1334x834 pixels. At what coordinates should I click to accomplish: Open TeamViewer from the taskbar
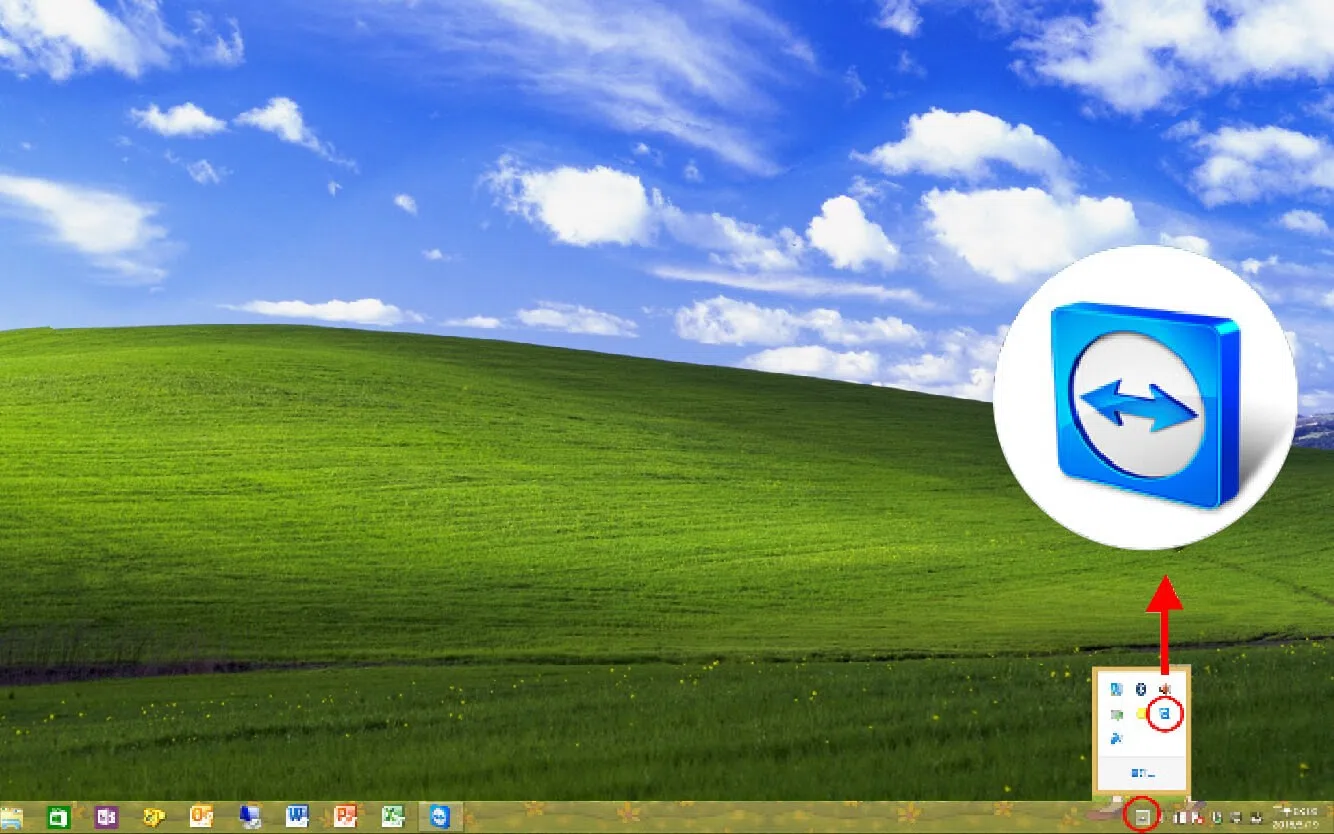coord(440,818)
